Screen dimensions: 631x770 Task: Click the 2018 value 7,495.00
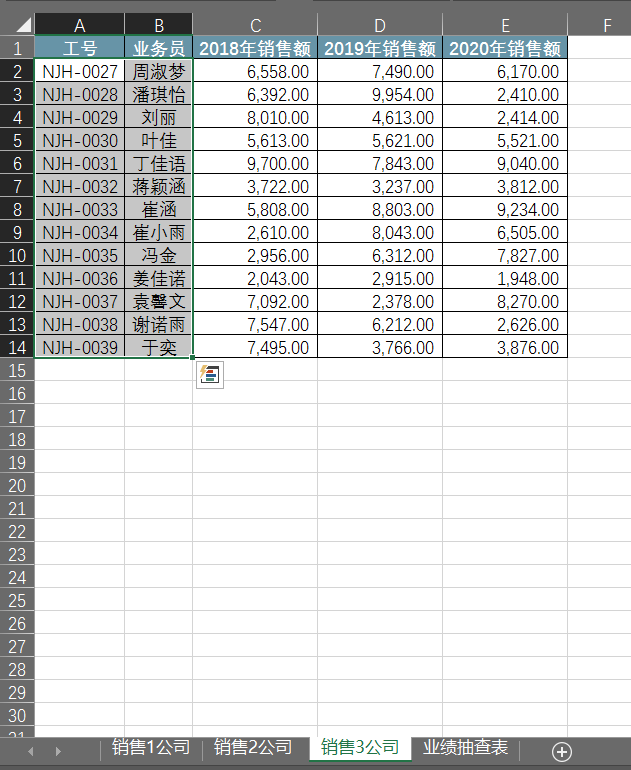(255, 348)
